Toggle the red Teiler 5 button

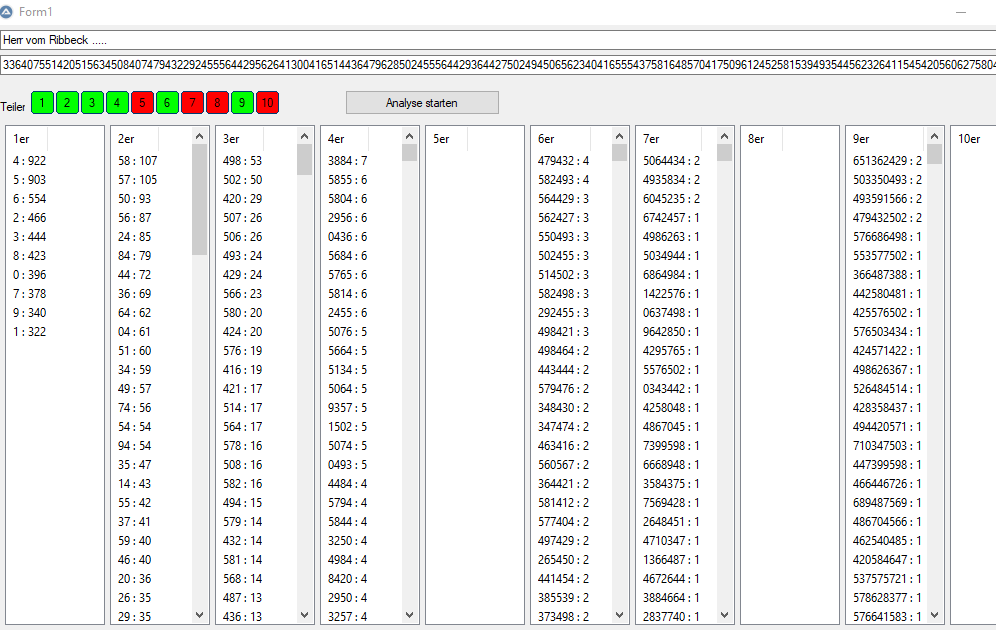click(142, 102)
